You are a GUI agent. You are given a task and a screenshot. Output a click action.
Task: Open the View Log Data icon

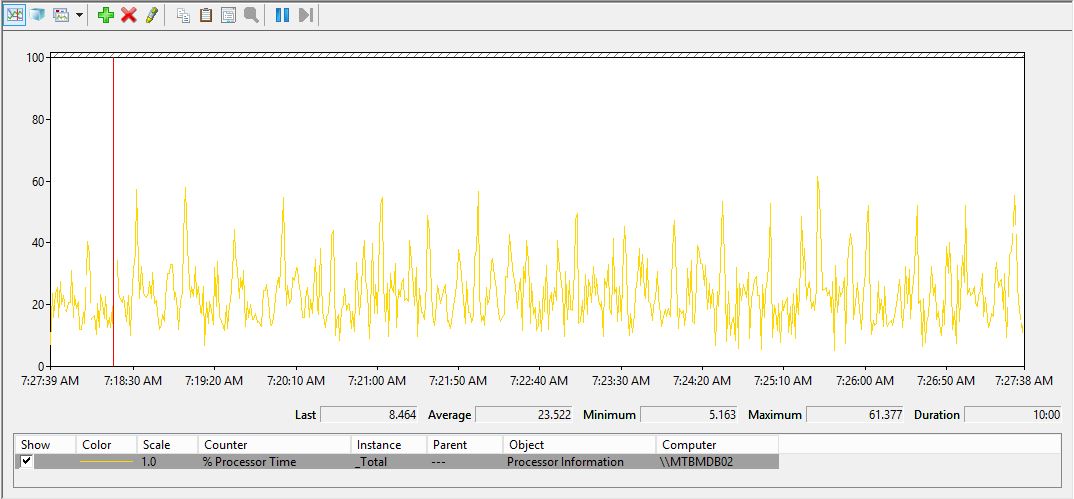pyautogui.click(x=38, y=14)
